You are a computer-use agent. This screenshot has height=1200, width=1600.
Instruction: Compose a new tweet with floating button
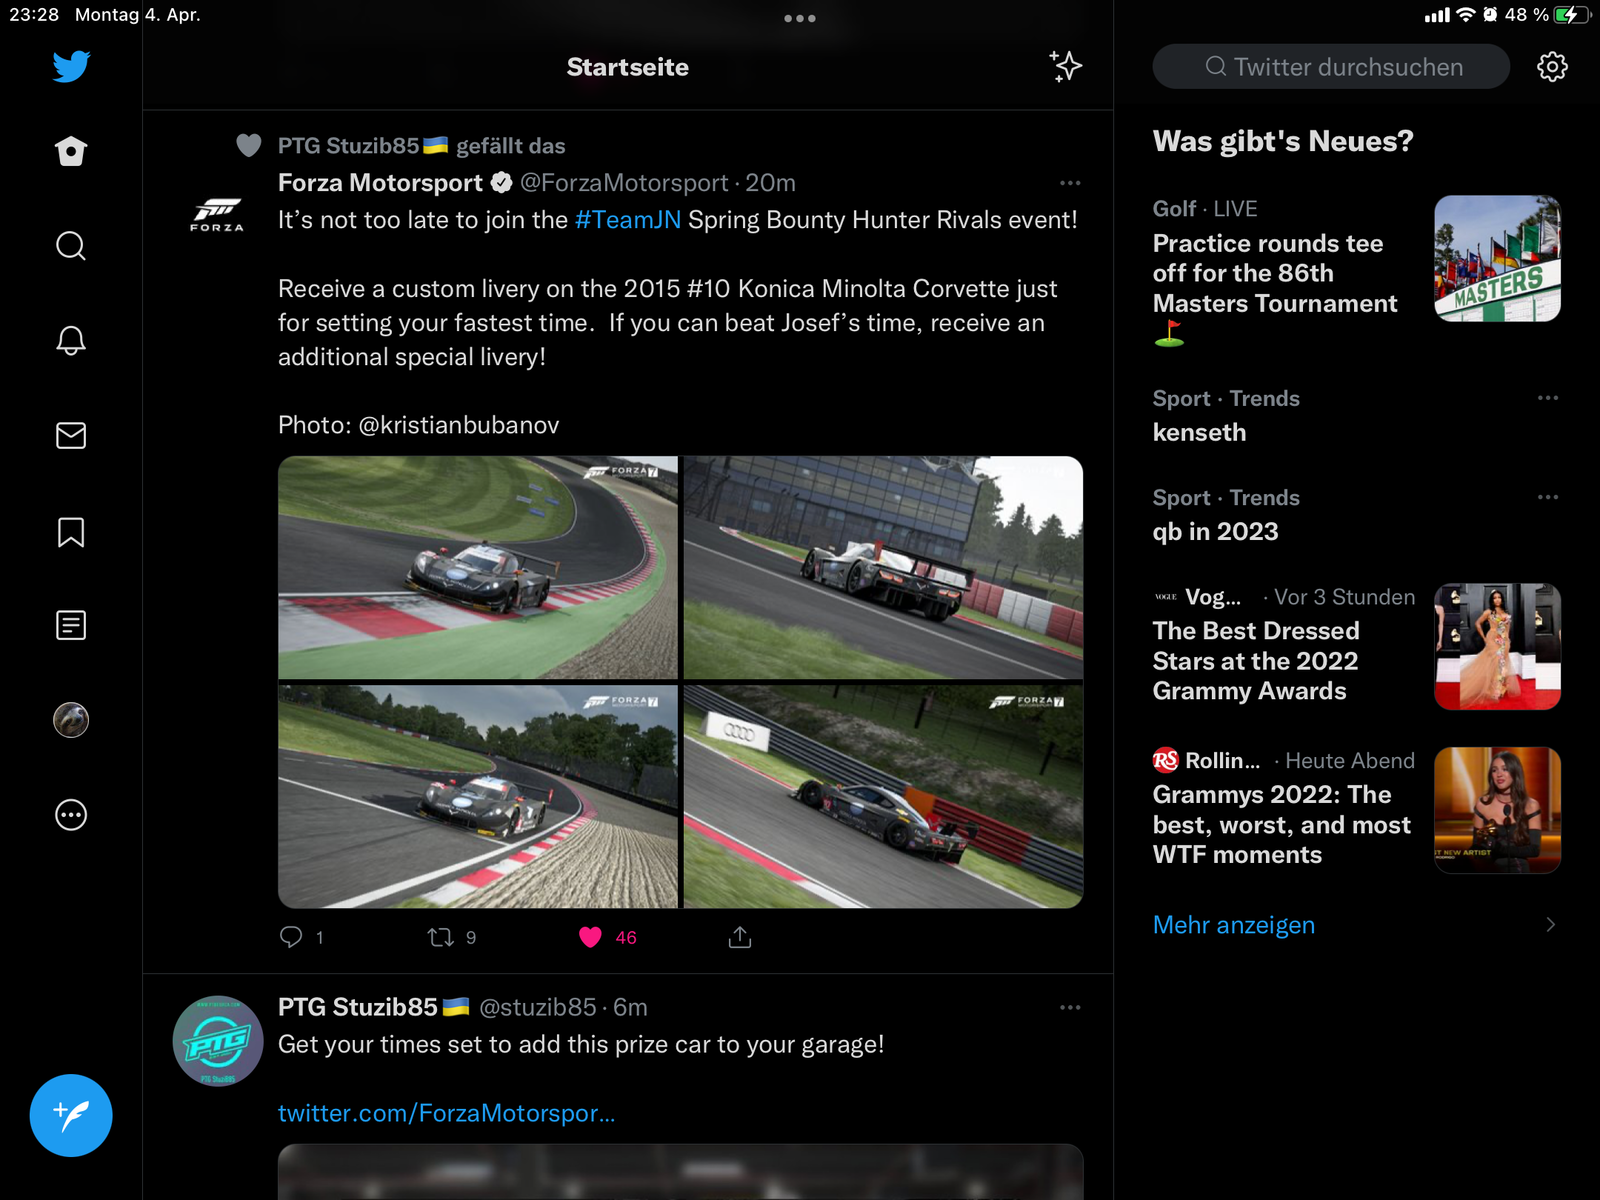71,1115
